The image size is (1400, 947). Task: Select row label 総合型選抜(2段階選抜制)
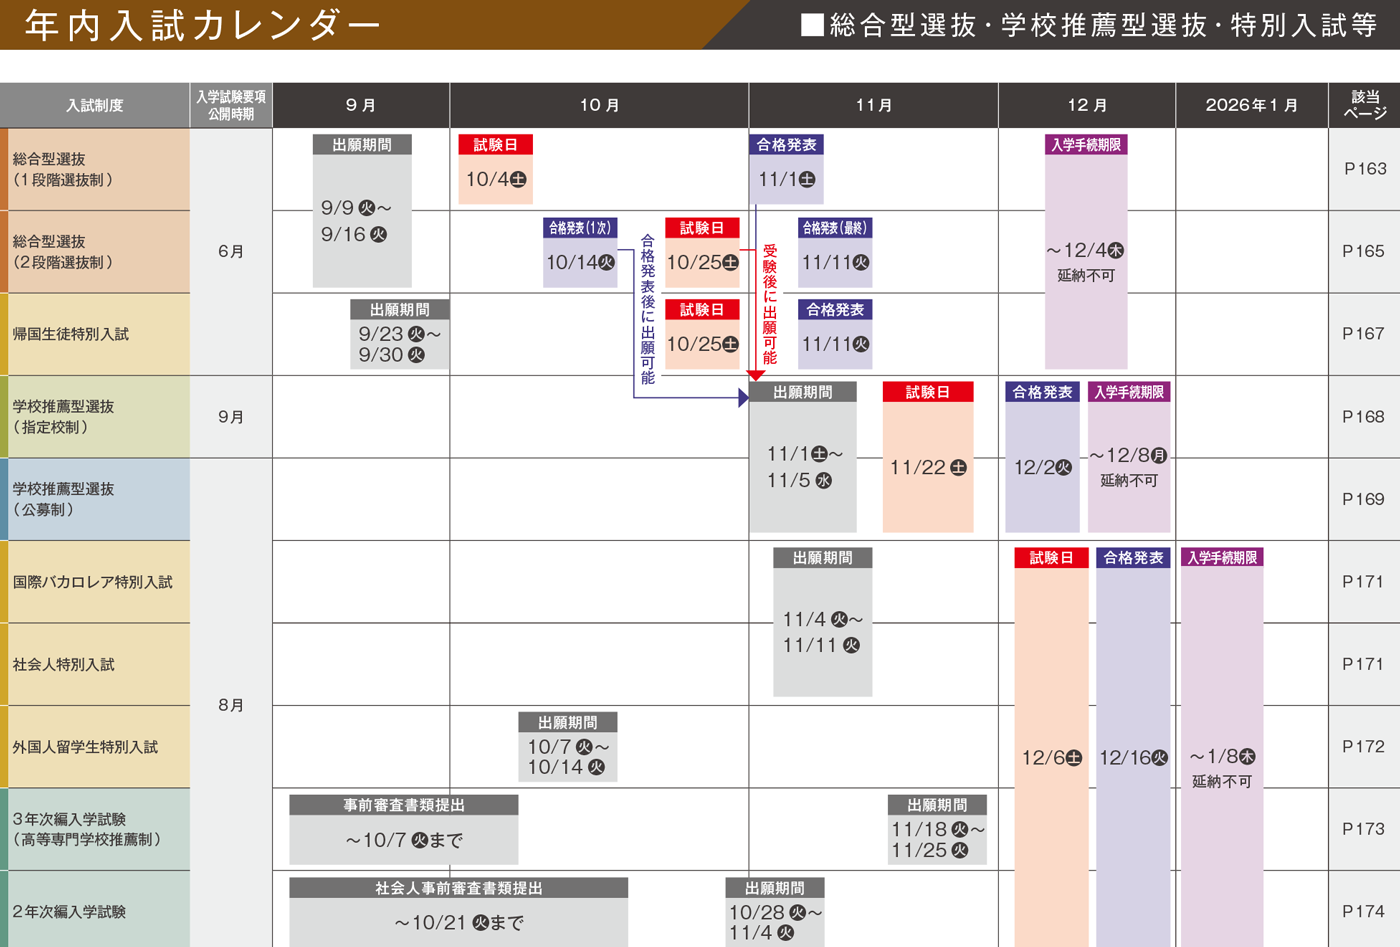click(63, 252)
